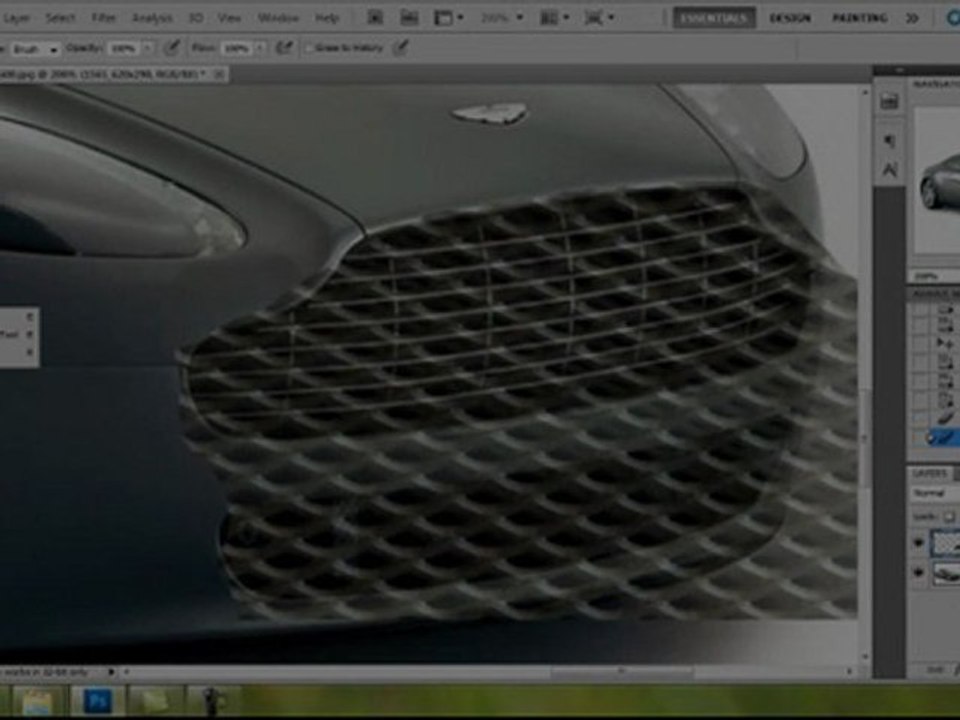This screenshot has height=720, width=960.
Task: Toggle tablet pressure for opacity icon
Action: (173, 47)
